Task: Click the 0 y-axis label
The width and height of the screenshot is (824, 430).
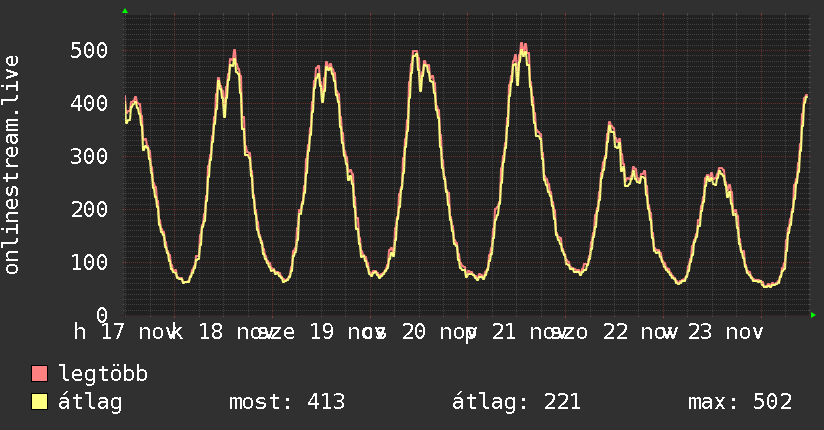Action: point(102,315)
